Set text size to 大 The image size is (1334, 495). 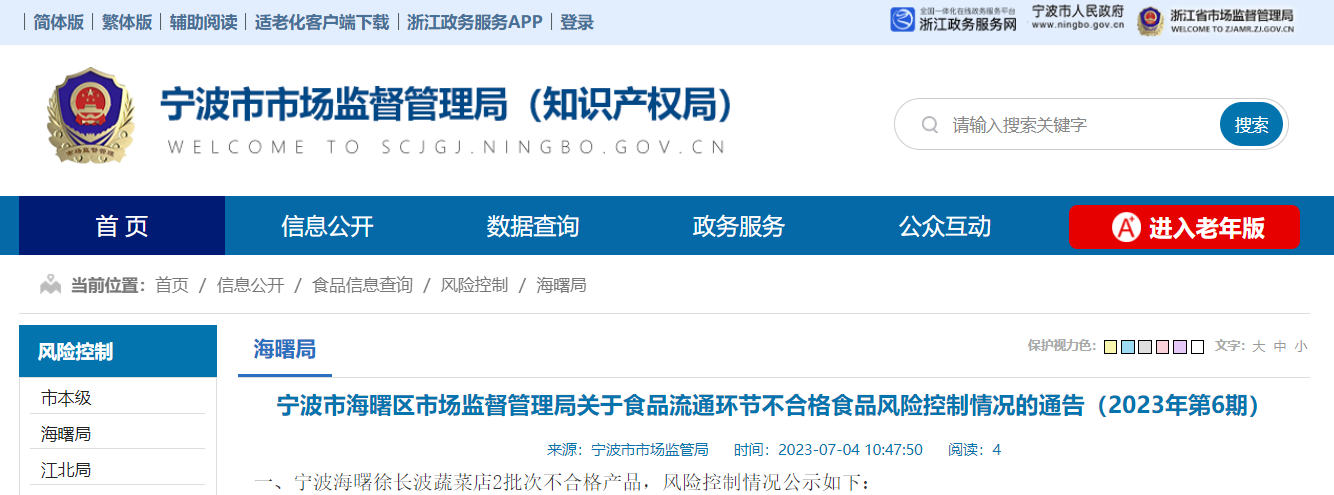click(x=1259, y=346)
